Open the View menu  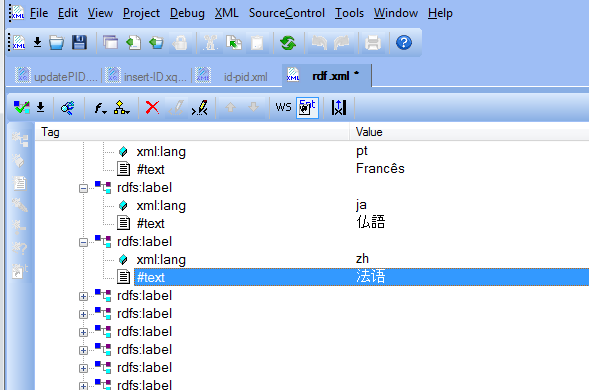point(100,13)
